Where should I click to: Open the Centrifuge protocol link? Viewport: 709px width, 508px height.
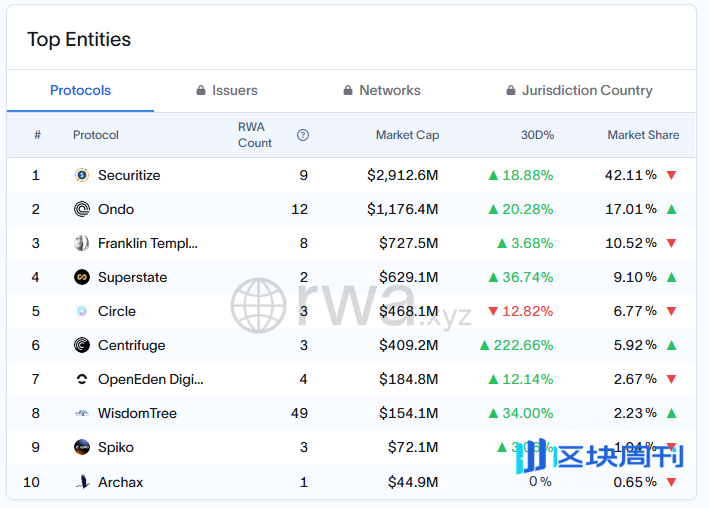point(132,345)
